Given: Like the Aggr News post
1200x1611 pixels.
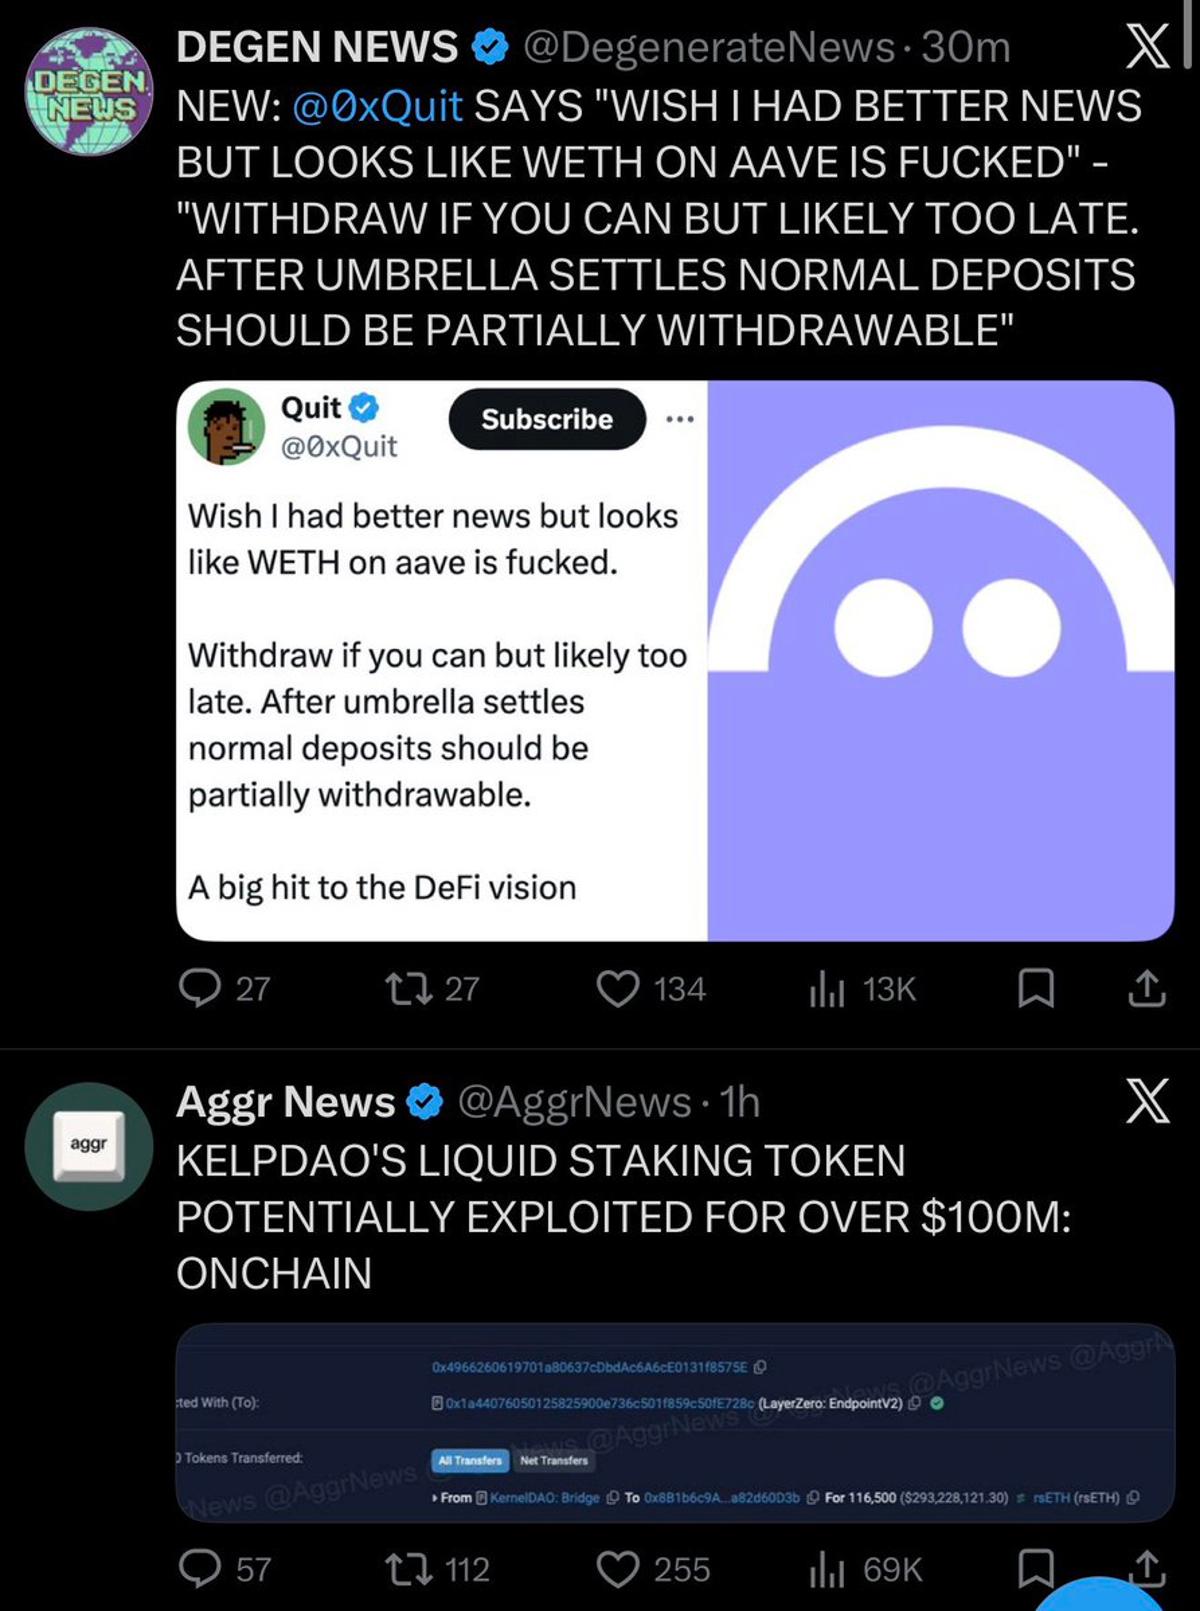Looking at the screenshot, I should tap(618, 1568).
